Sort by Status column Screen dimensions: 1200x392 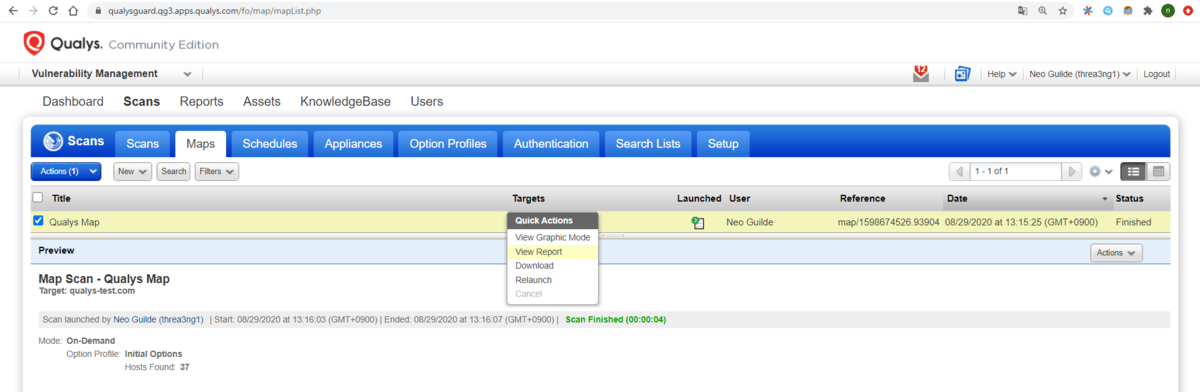click(x=1129, y=198)
